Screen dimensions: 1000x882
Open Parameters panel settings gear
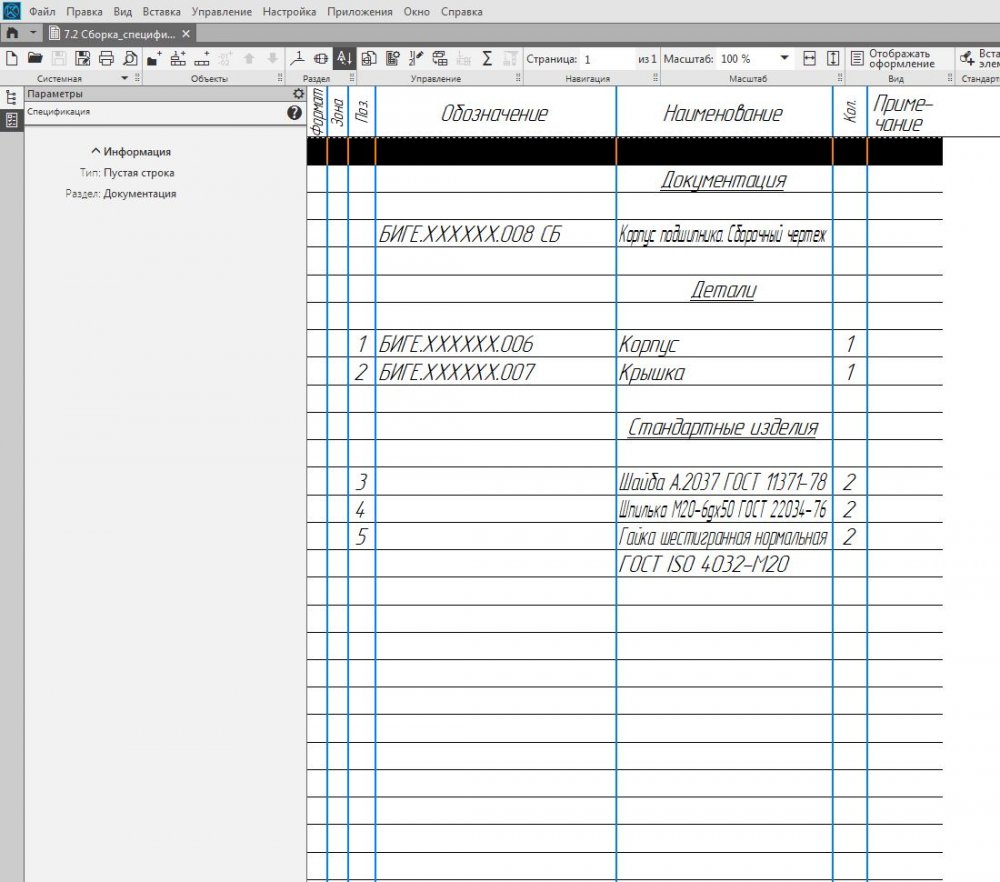[x=297, y=94]
